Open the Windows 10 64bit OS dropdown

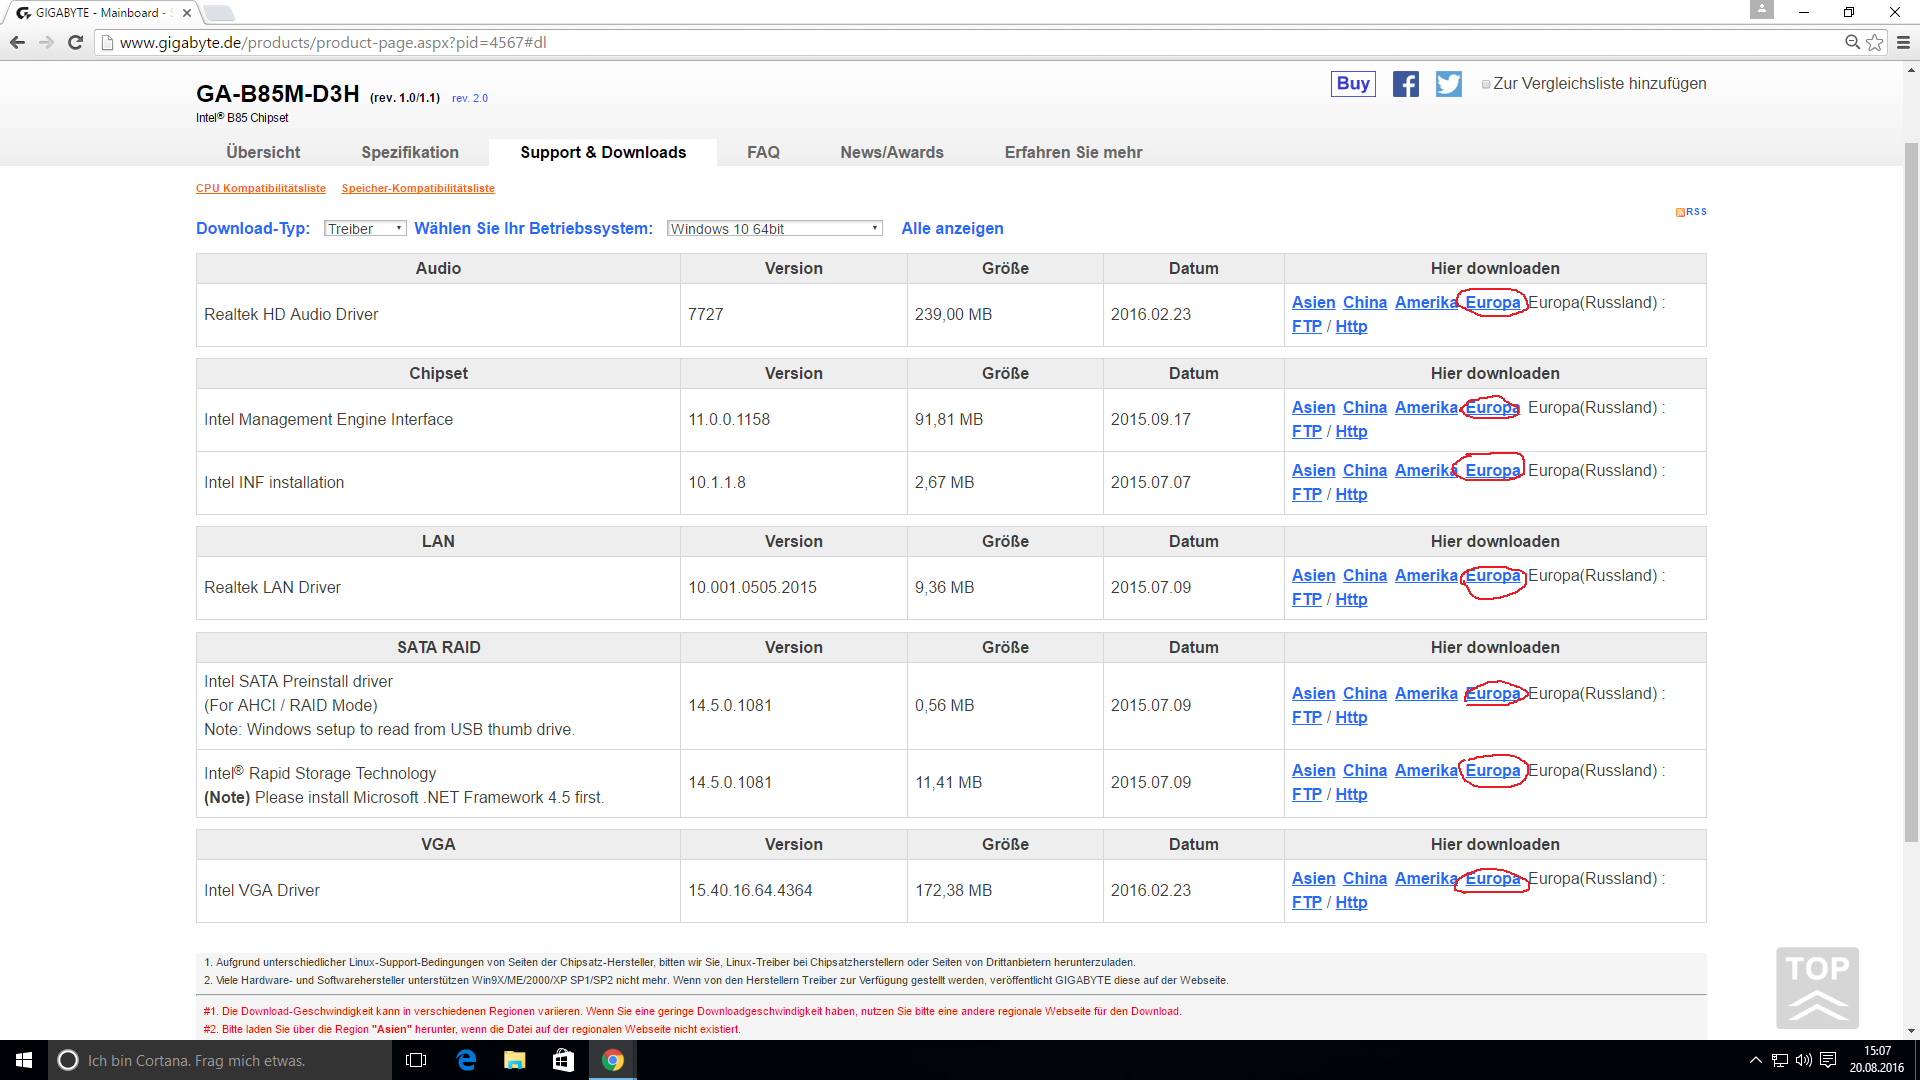(774, 229)
